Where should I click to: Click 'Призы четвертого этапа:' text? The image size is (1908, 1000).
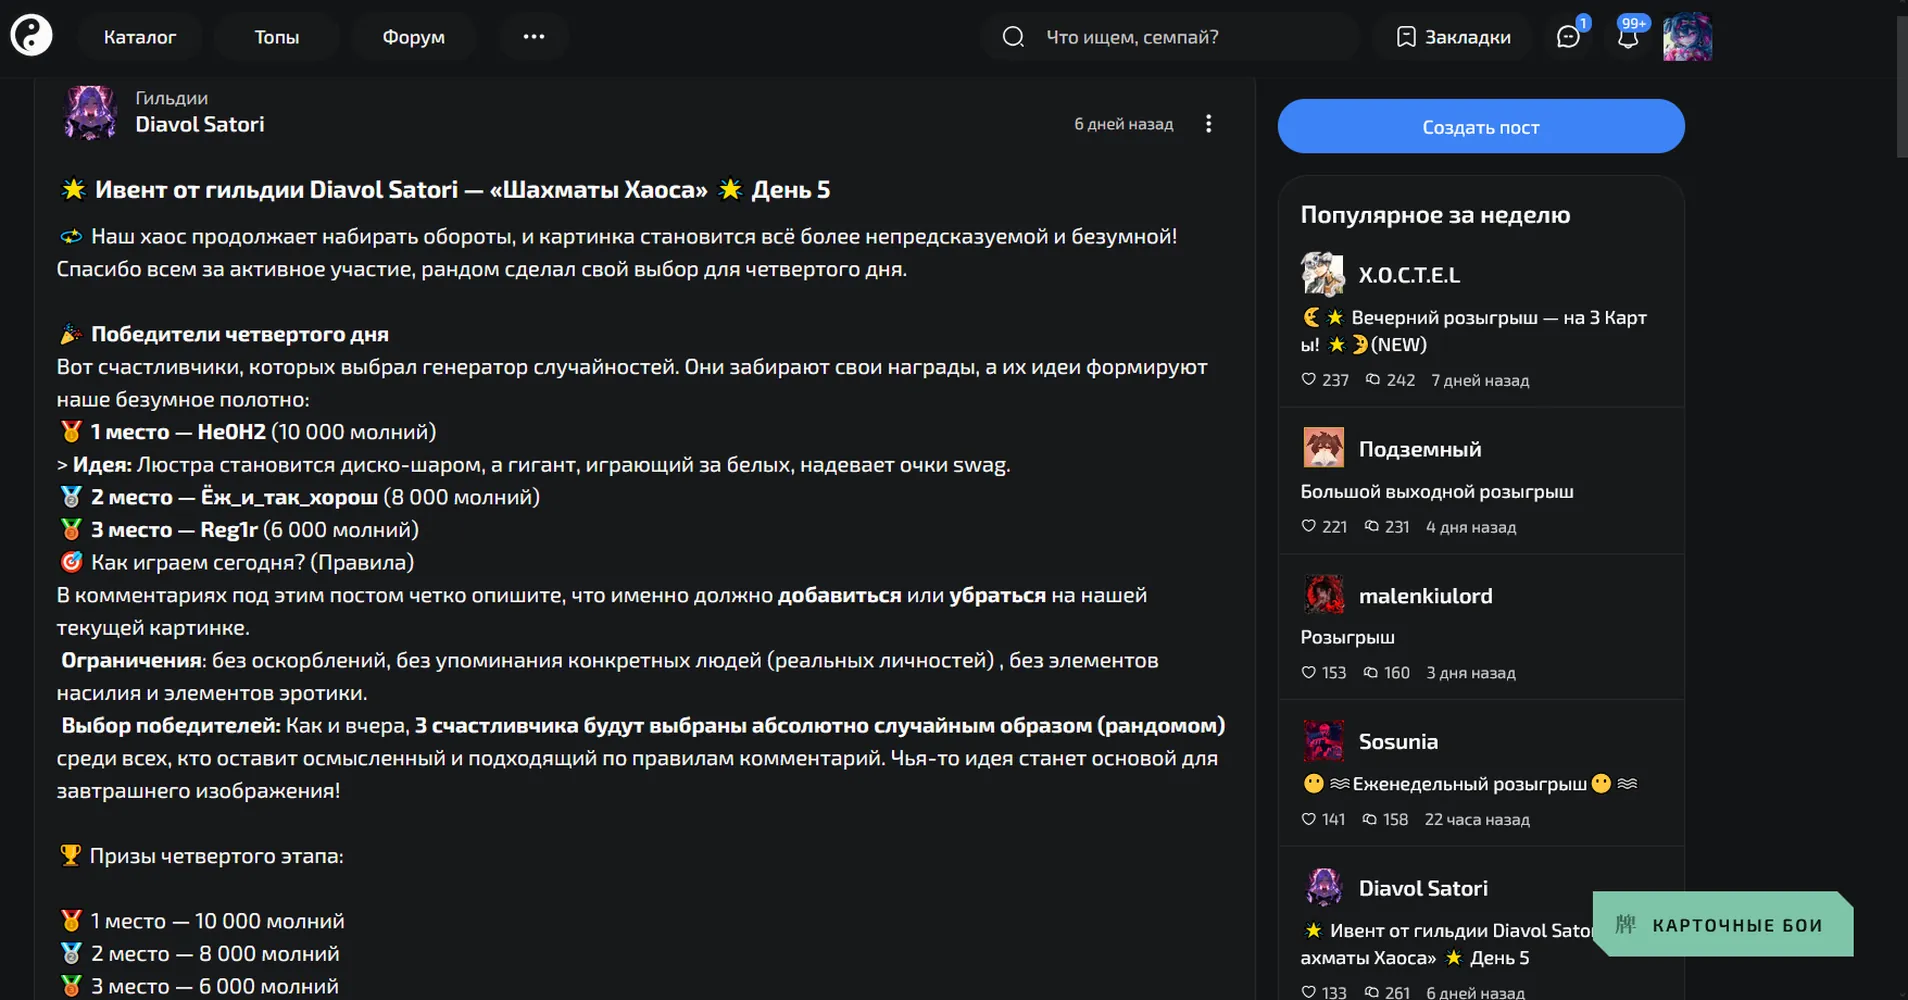coord(216,856)
